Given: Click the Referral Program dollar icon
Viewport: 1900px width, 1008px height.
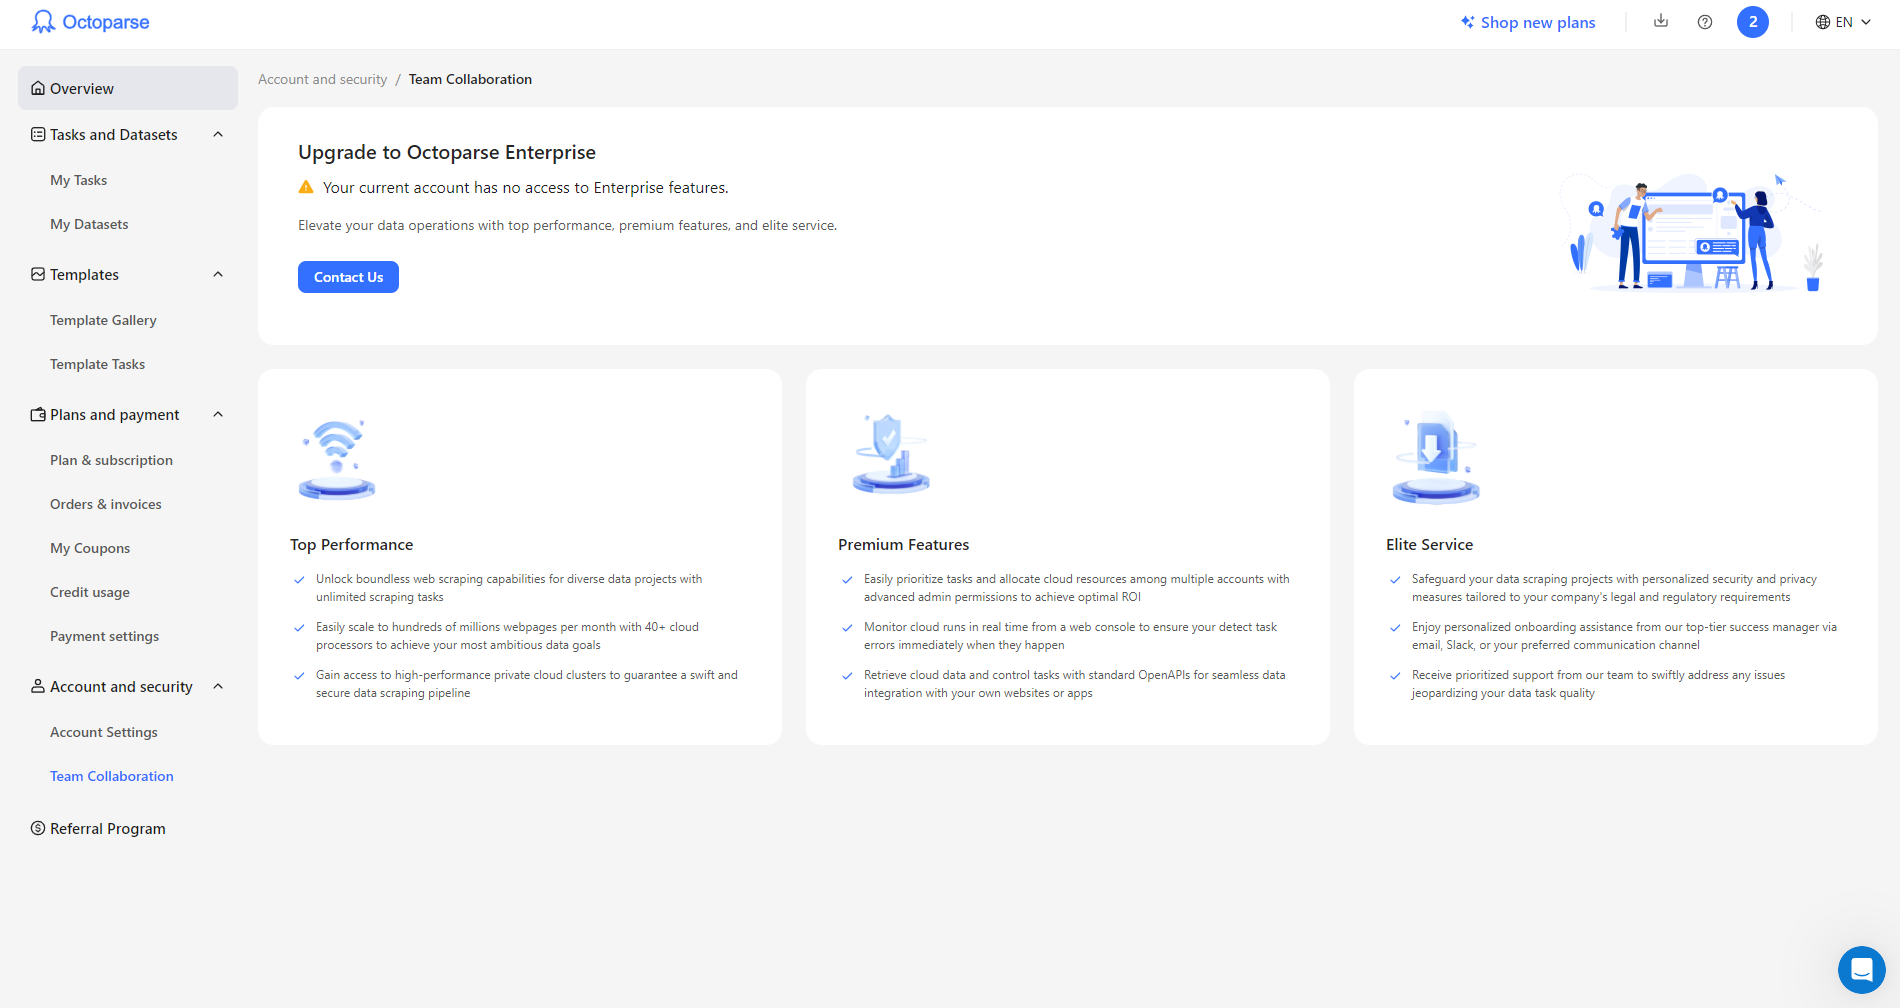Looking at the screenshot, I should click(38, 828).
